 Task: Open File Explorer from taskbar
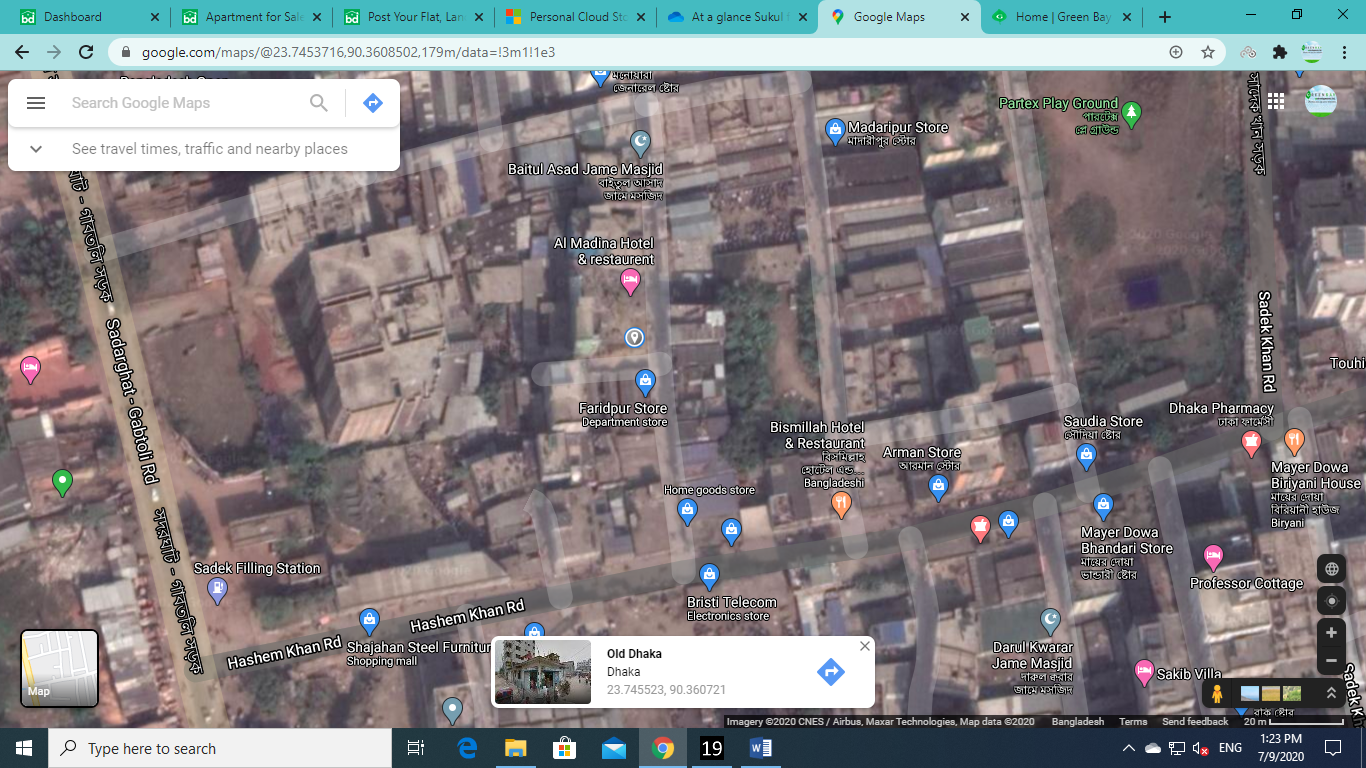[x=515, y=748]
